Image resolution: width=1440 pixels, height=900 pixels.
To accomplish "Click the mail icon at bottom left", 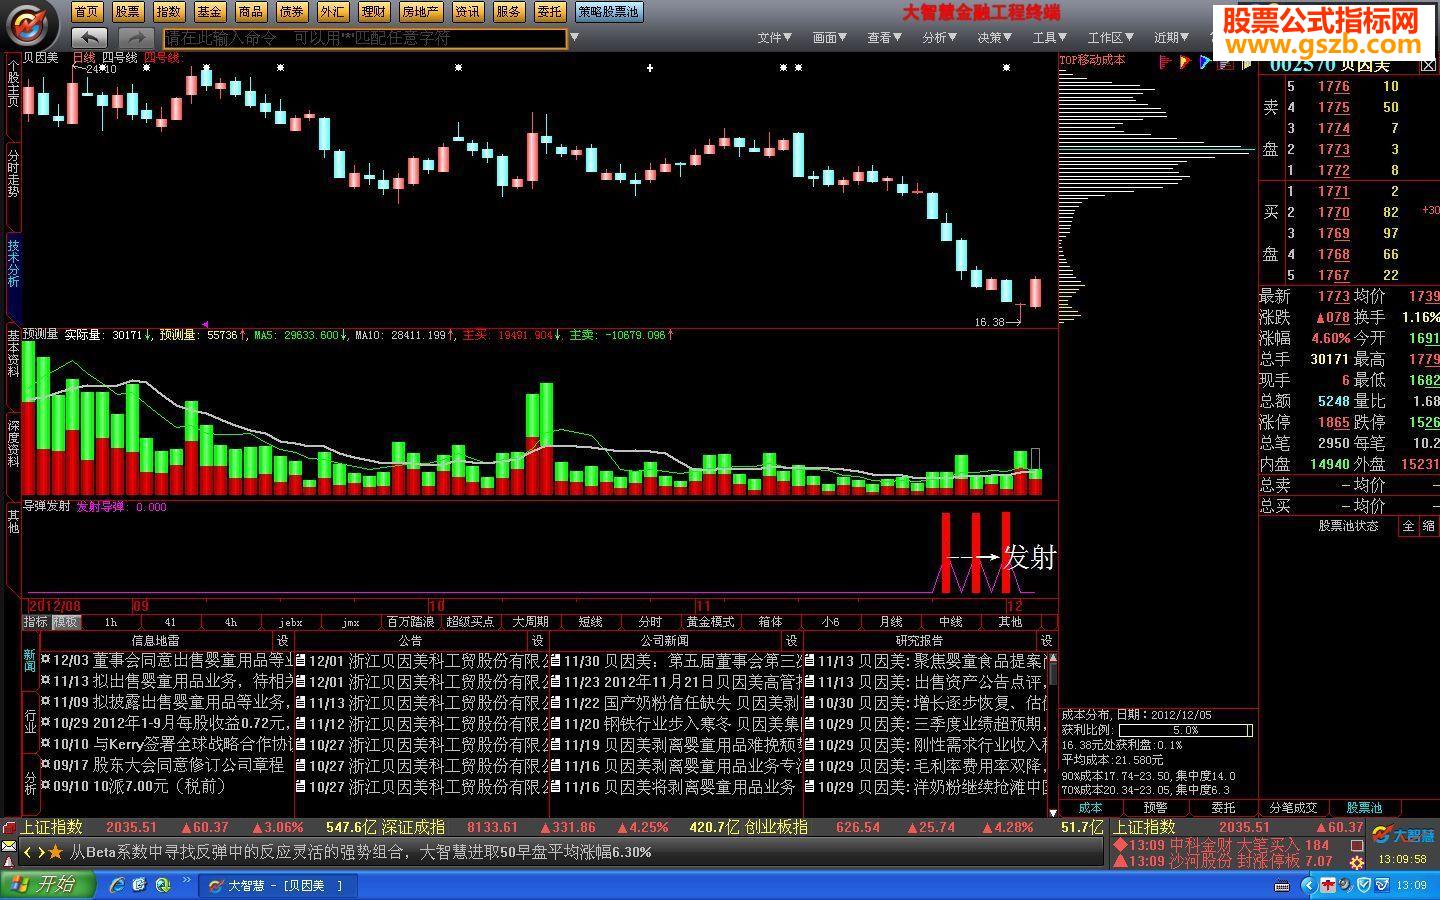I will tap(9, 848).
